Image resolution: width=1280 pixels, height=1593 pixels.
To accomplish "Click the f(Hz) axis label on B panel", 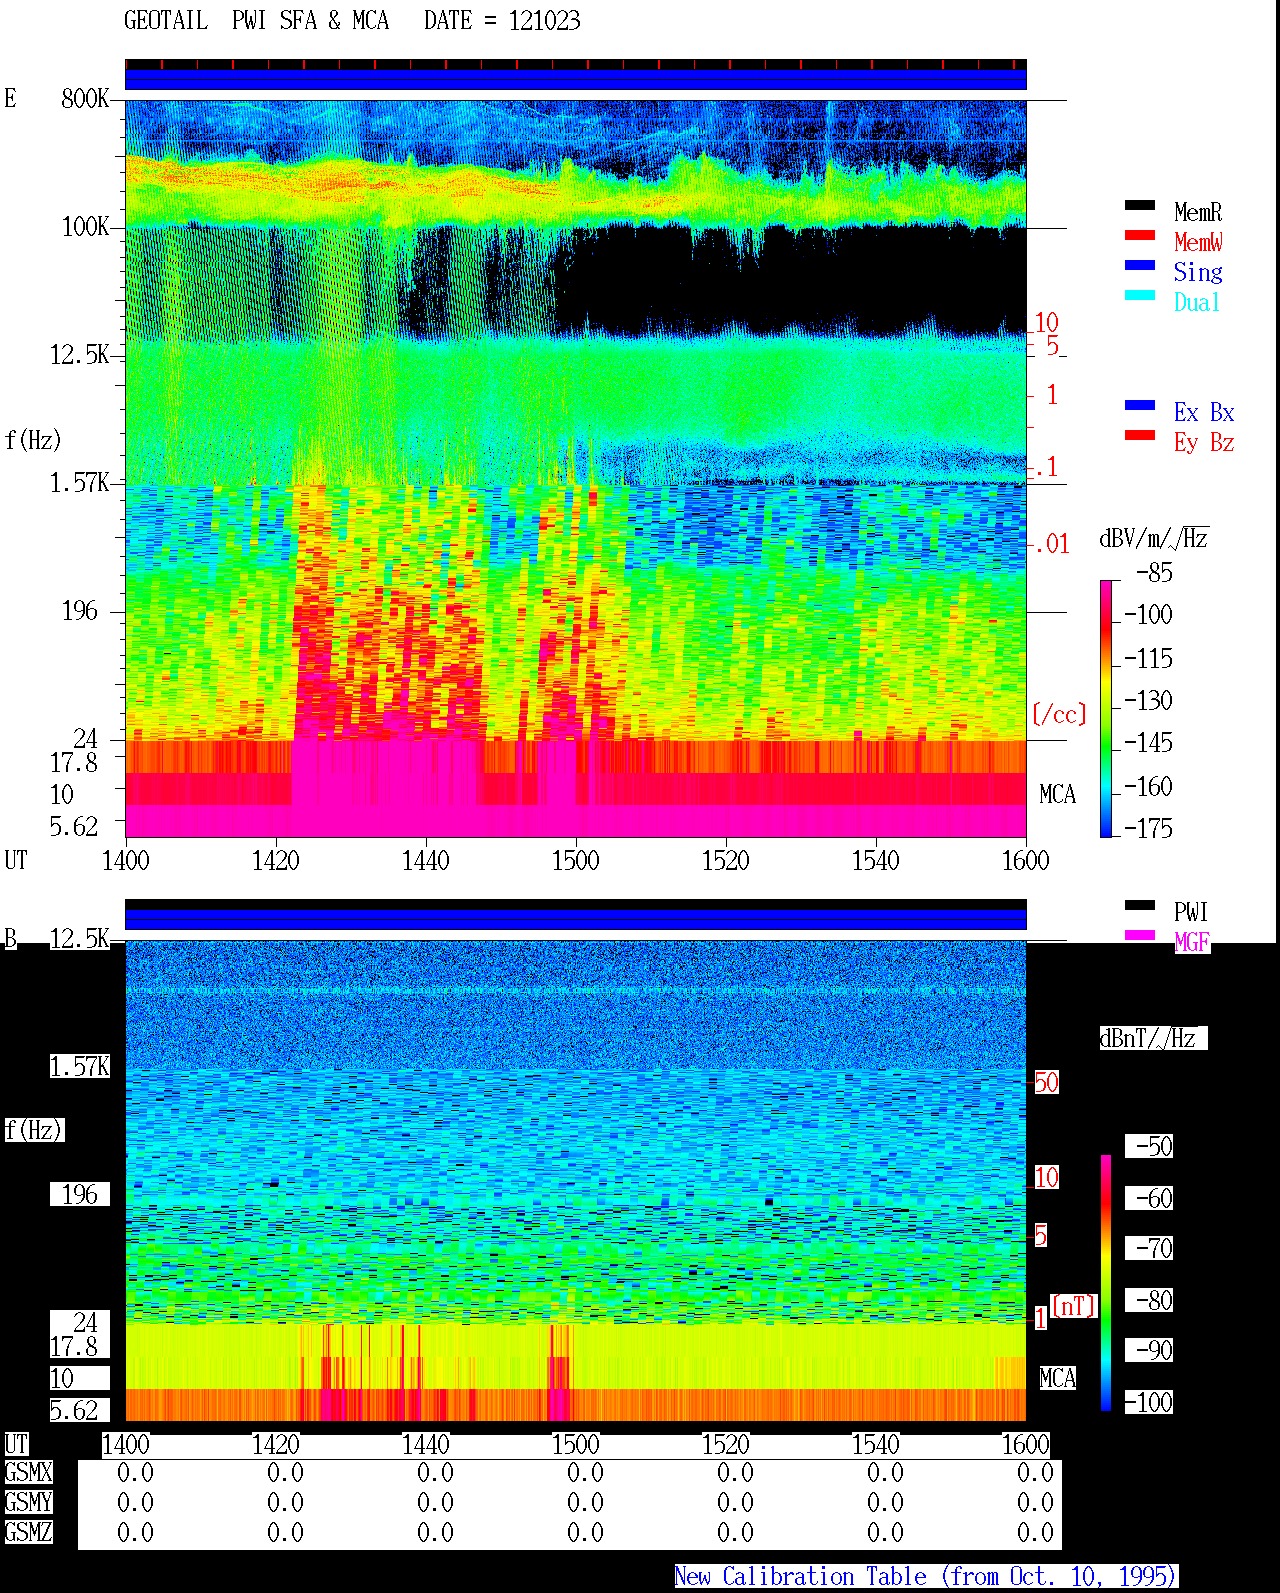I will click(34, 1130).
